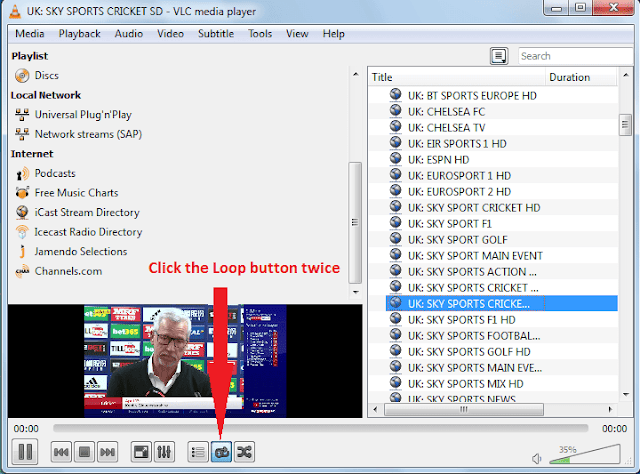Sort playlist by Title column header
640x474 pixels.
pos(457,77)
